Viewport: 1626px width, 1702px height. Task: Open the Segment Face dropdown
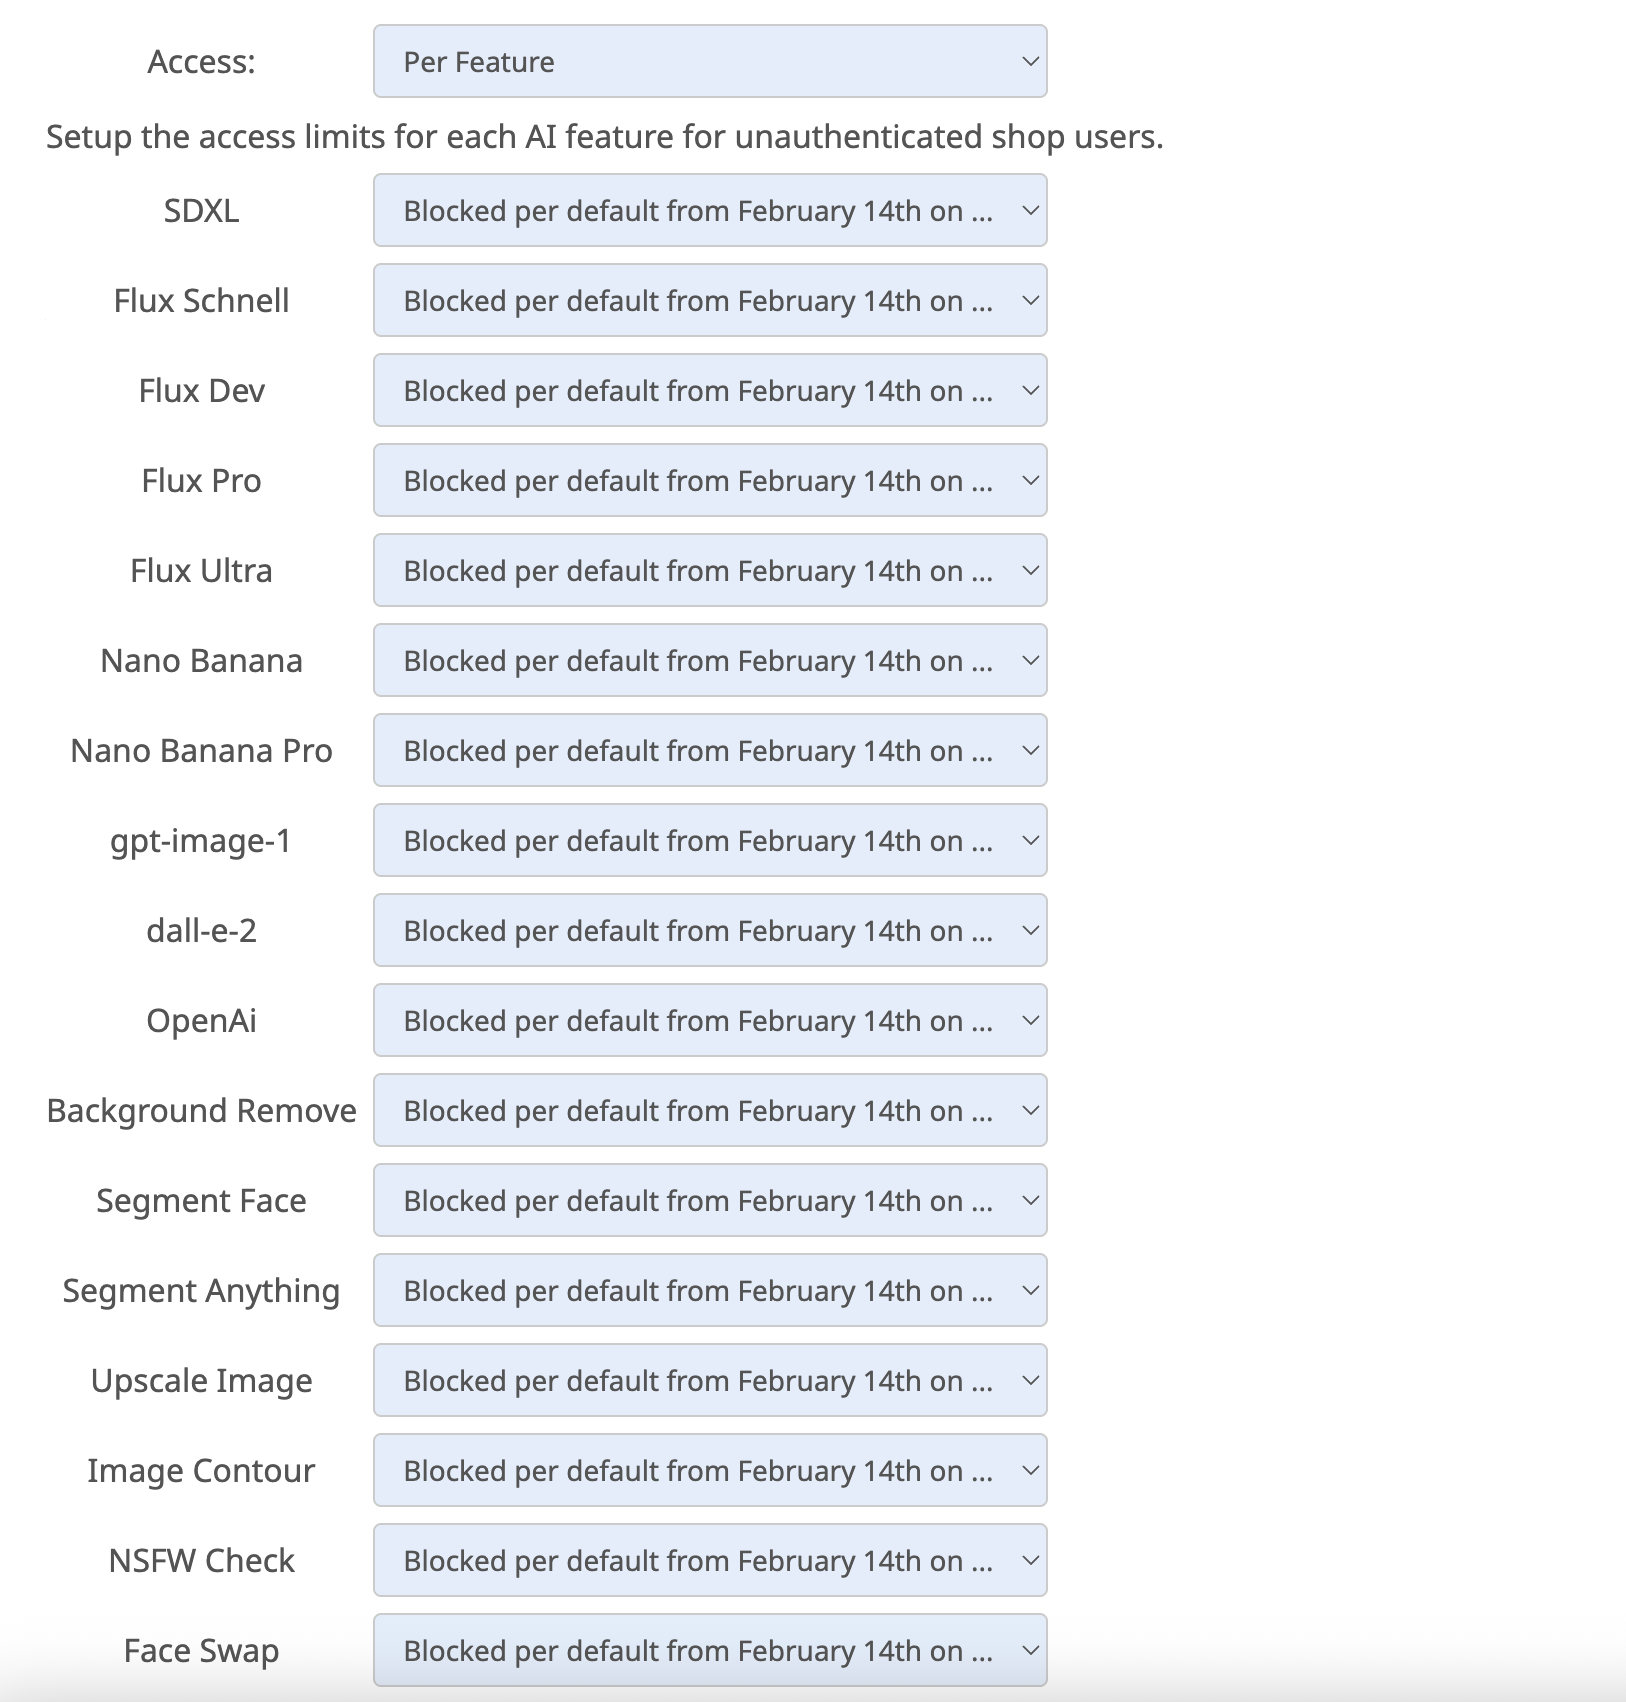[710, 1200]
